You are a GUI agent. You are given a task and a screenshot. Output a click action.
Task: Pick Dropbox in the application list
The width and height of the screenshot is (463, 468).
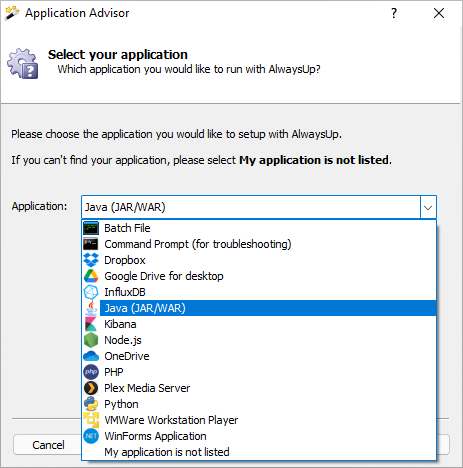[x=259, y=260]
